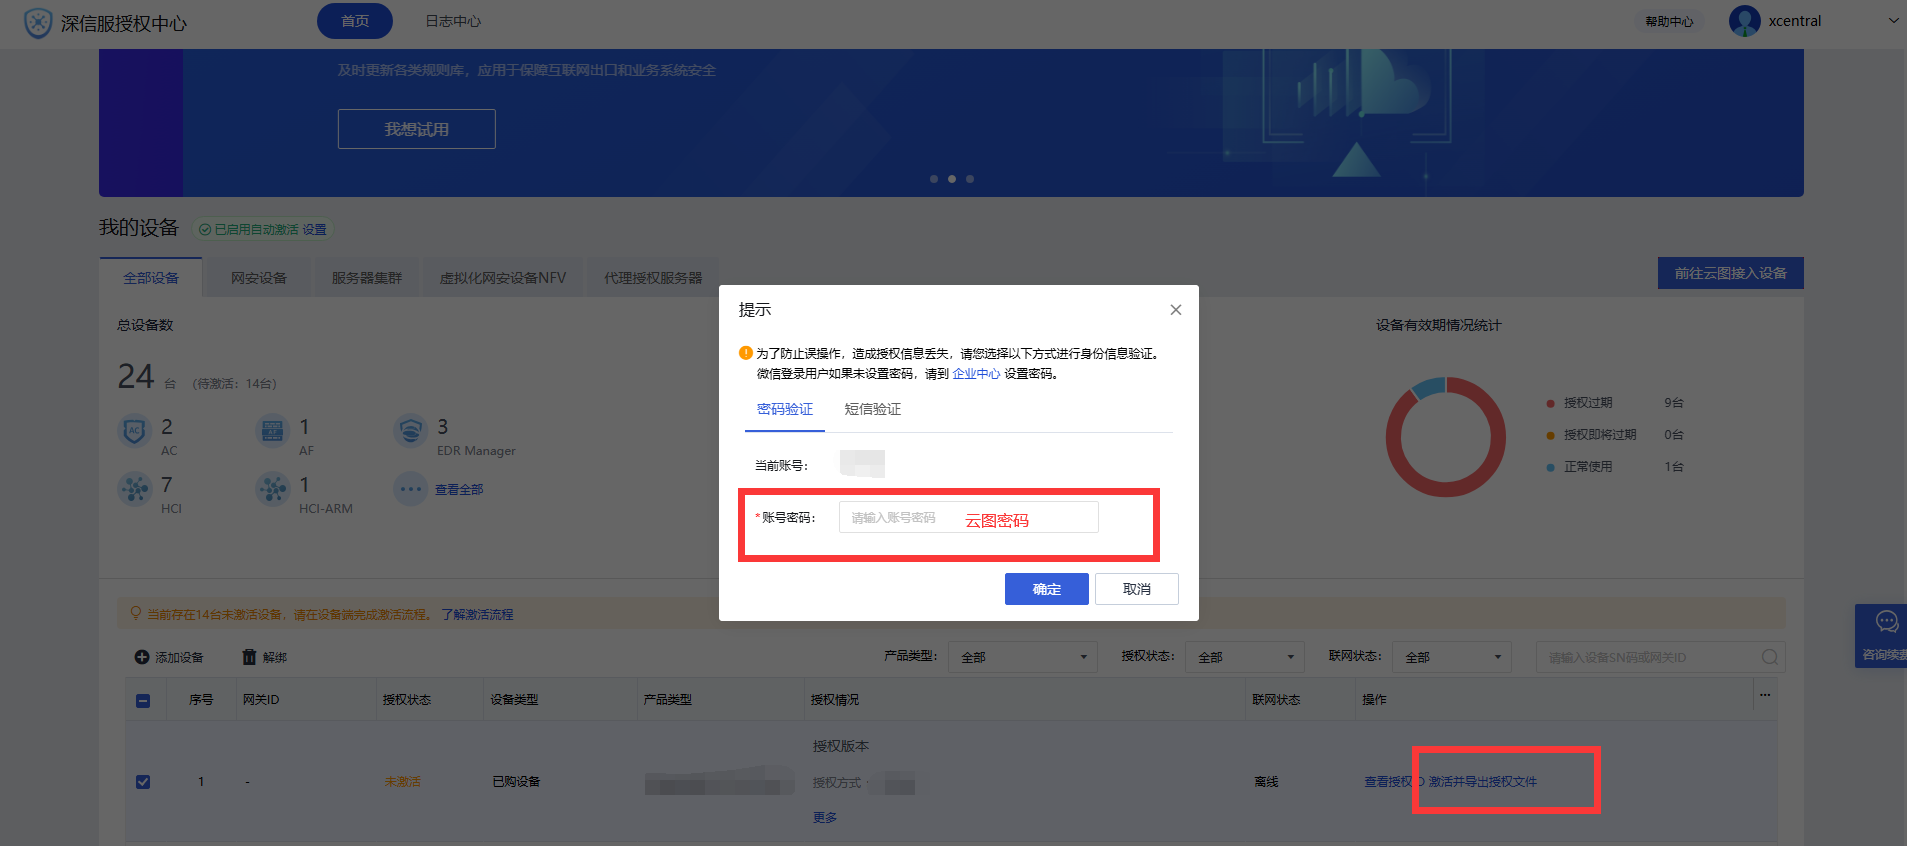Click the 查看全部 link
Screen dimensions: 1907x846
pyautogui.click(x=459, y=490)
